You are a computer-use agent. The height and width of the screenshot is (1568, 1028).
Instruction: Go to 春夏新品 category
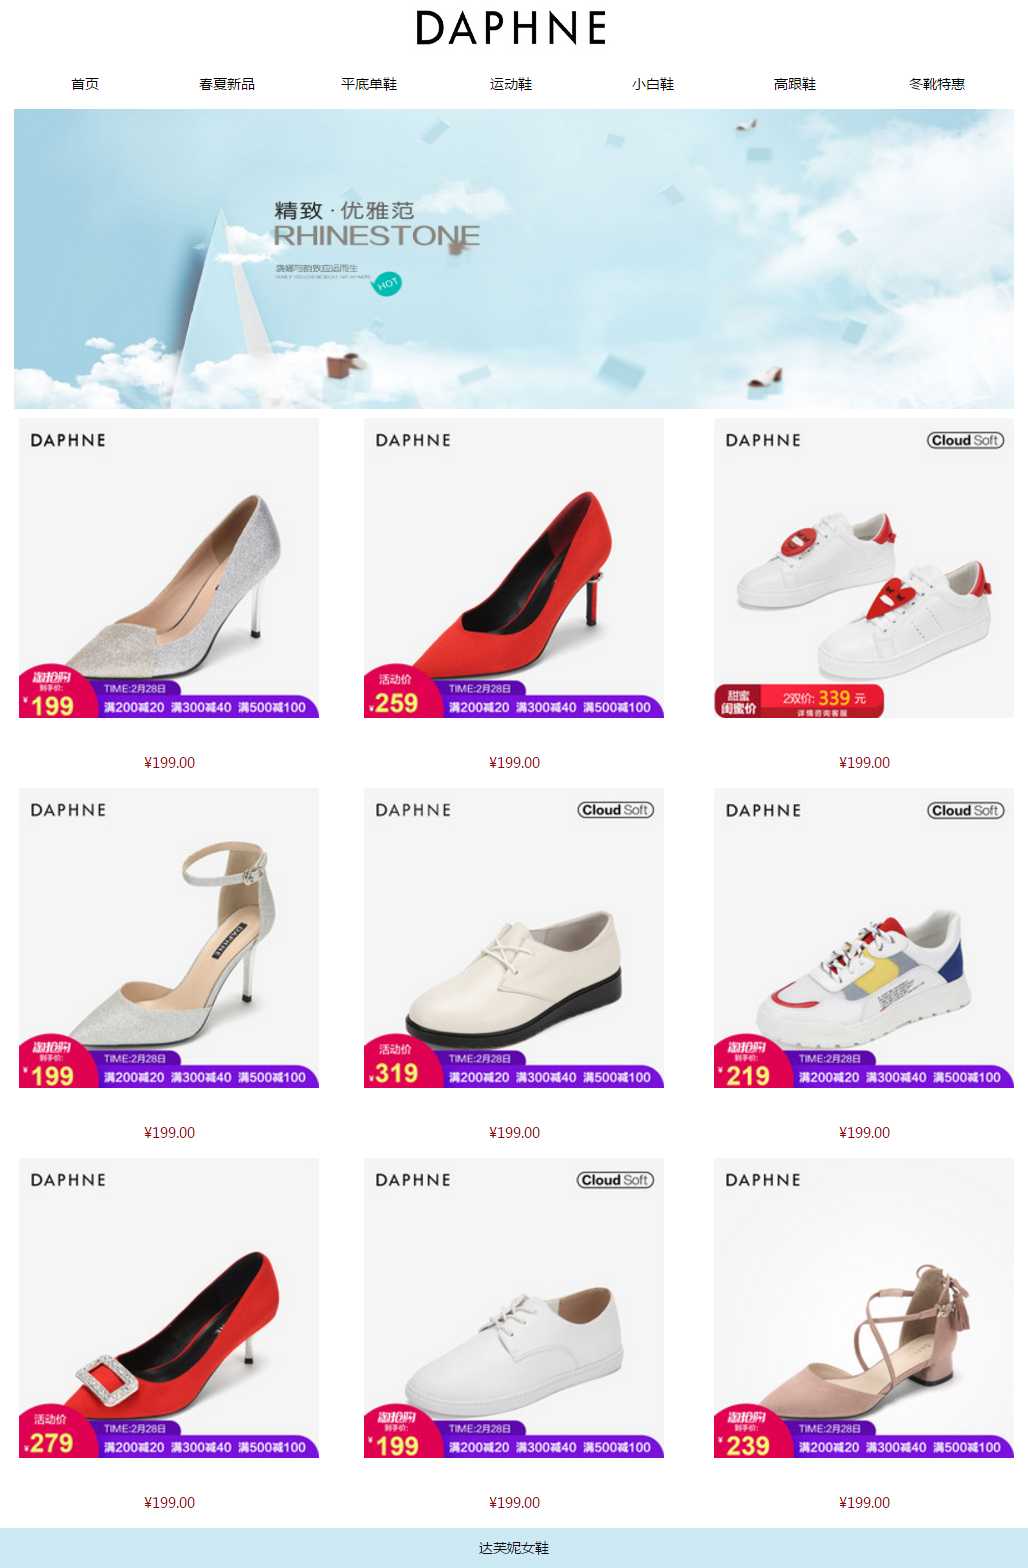pos(227,84)
